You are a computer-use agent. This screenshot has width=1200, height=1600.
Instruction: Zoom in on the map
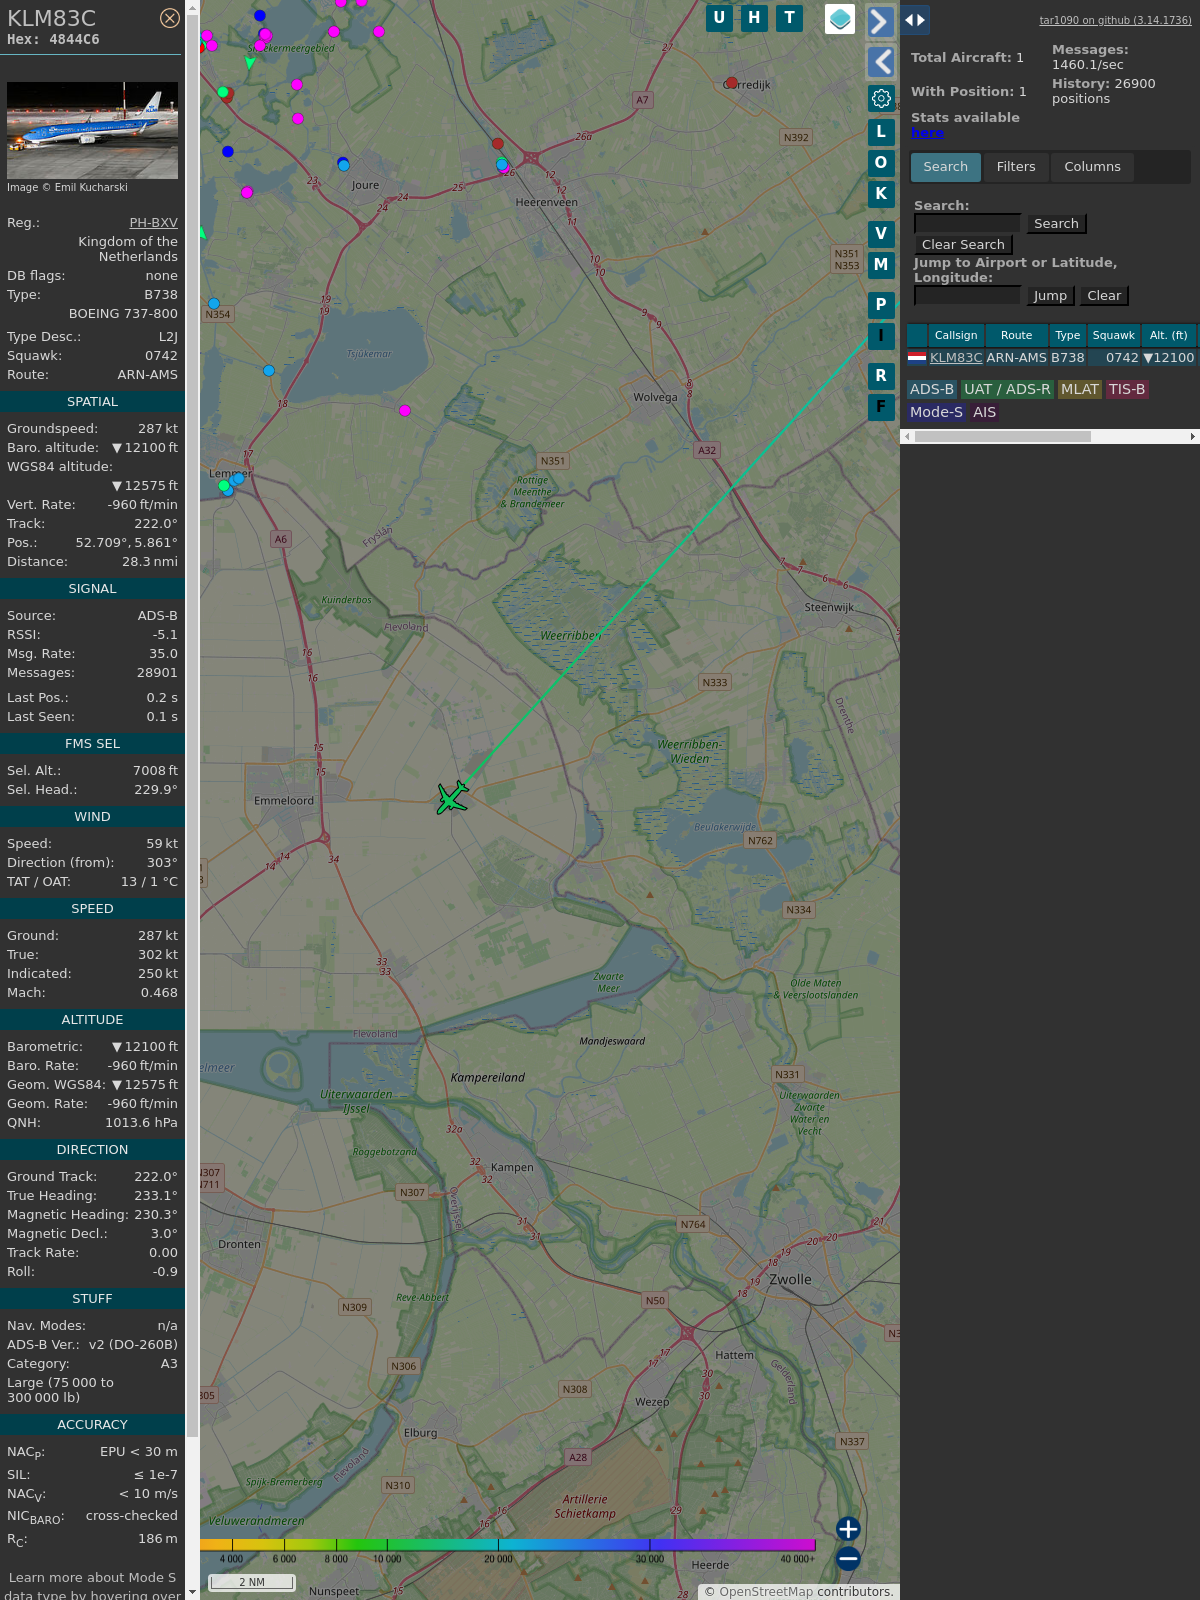848,1529
